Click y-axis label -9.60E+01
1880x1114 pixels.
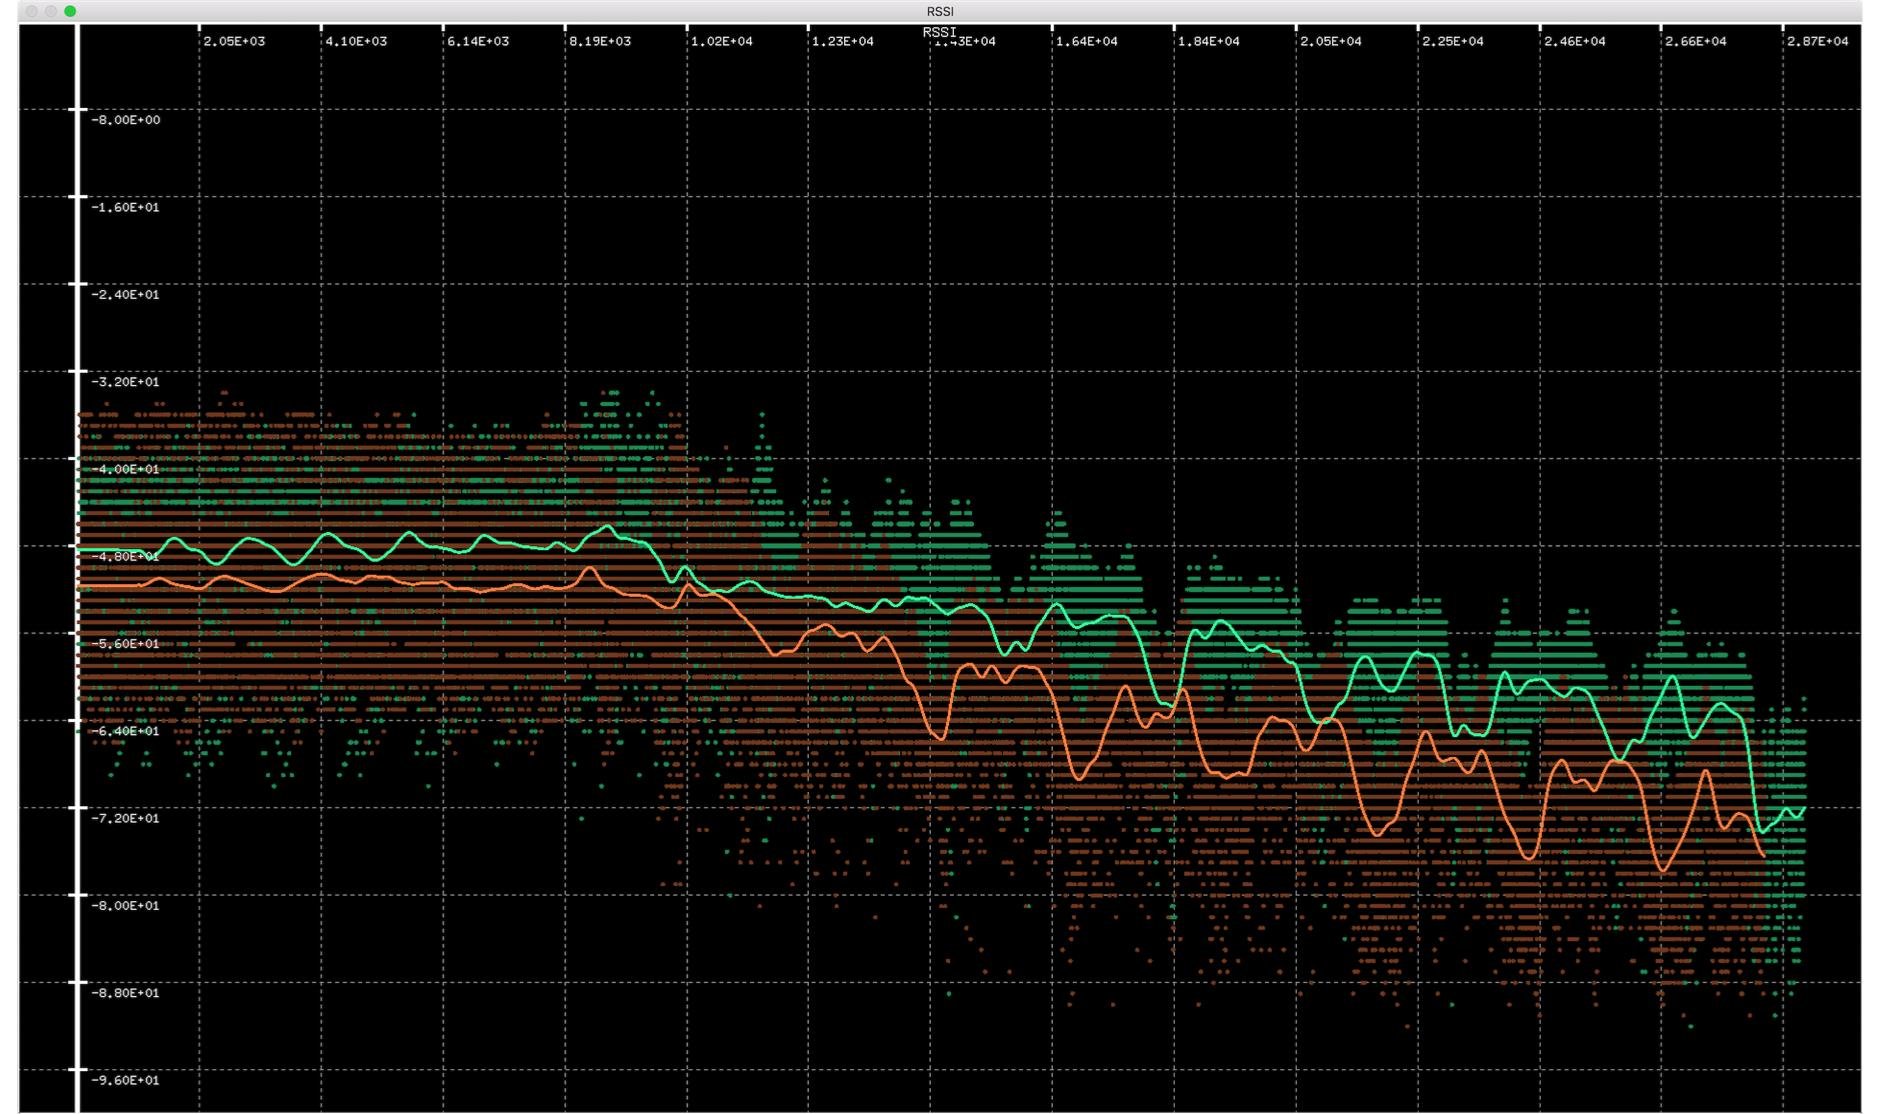pos(125,1080)
